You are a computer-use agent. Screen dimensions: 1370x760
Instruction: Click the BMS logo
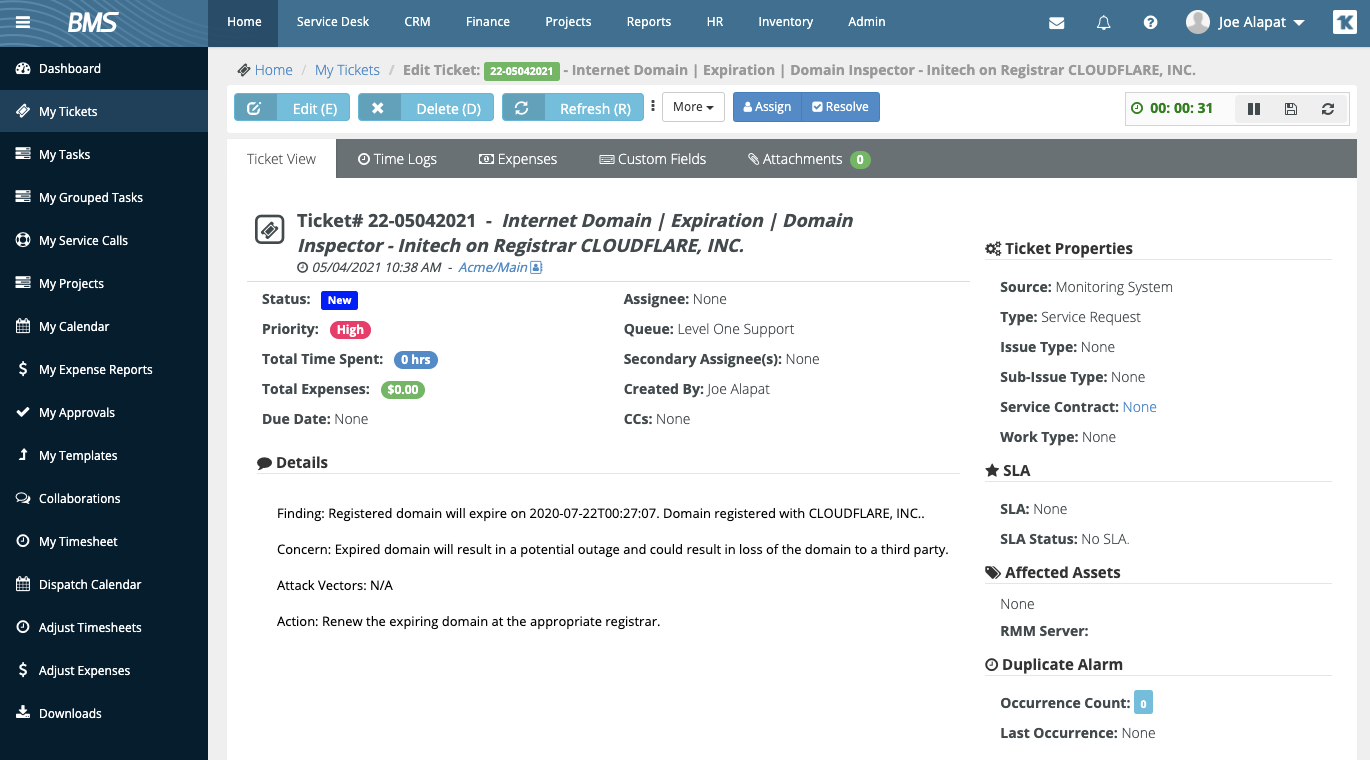coord(92,22)
